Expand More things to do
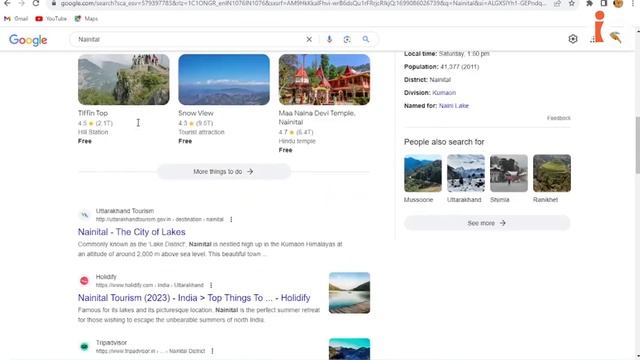640x360 pixels. click(x=224, y=171)
